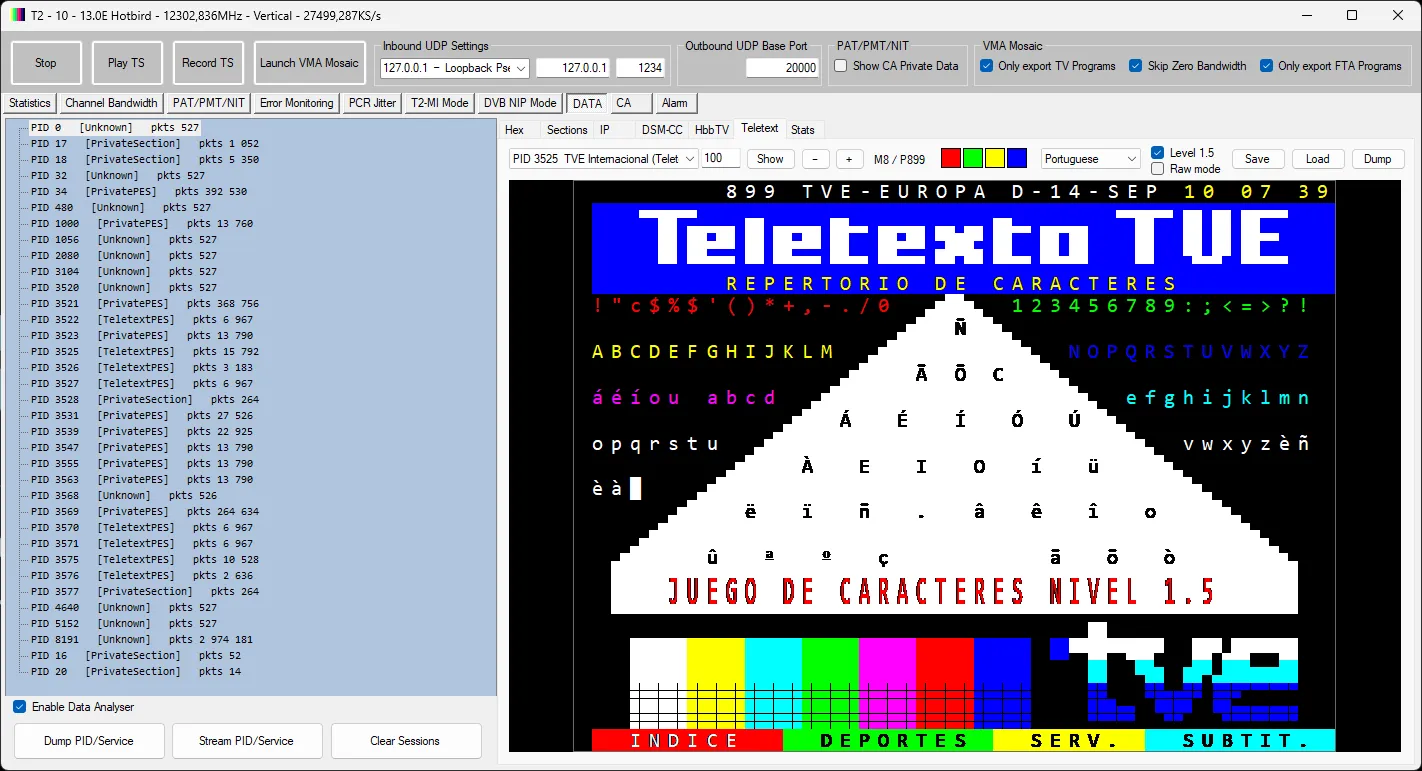Click the teletext Dump button
Image resolution: width=1422 pixels, height=771 pixels.
[1377, 159]
